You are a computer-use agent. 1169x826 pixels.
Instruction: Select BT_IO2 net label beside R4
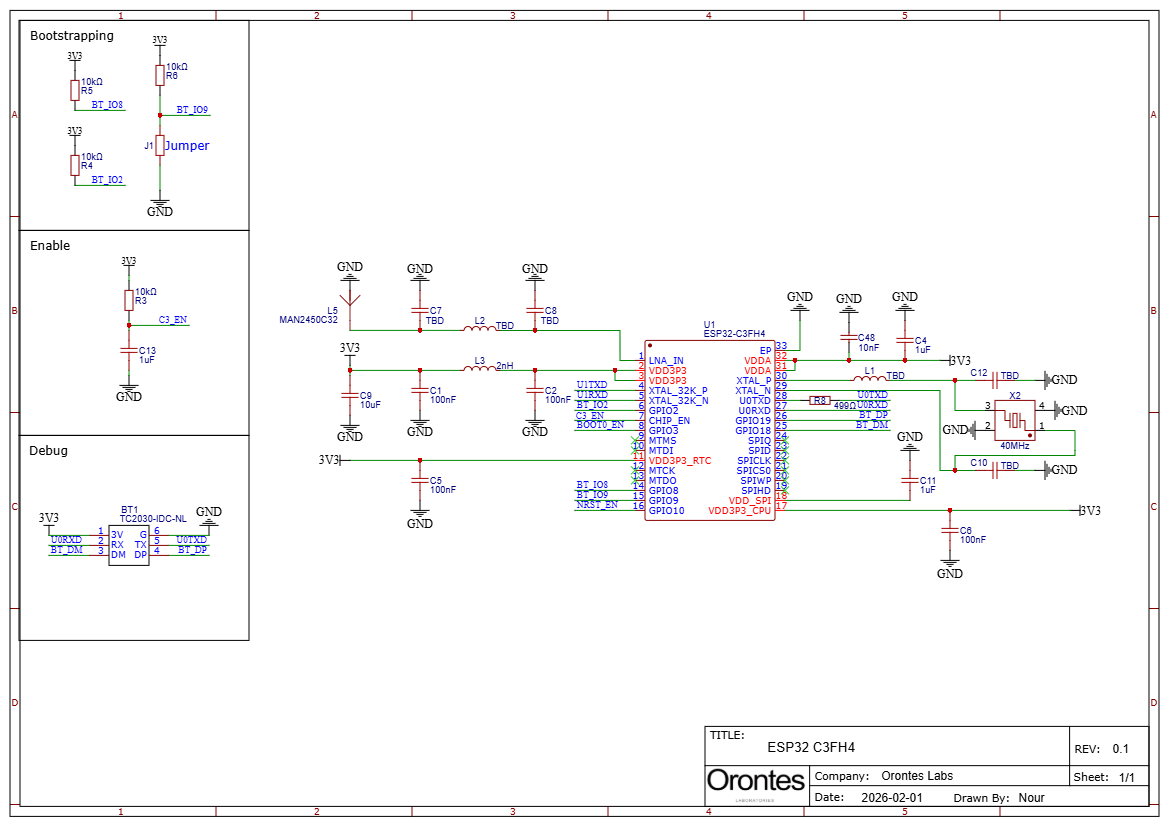[x=107, y=180]
